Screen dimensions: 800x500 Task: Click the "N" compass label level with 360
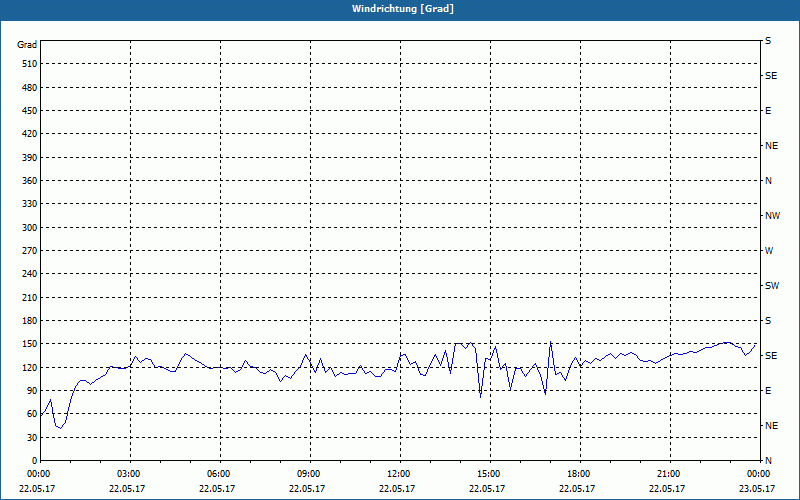(768, 181)
